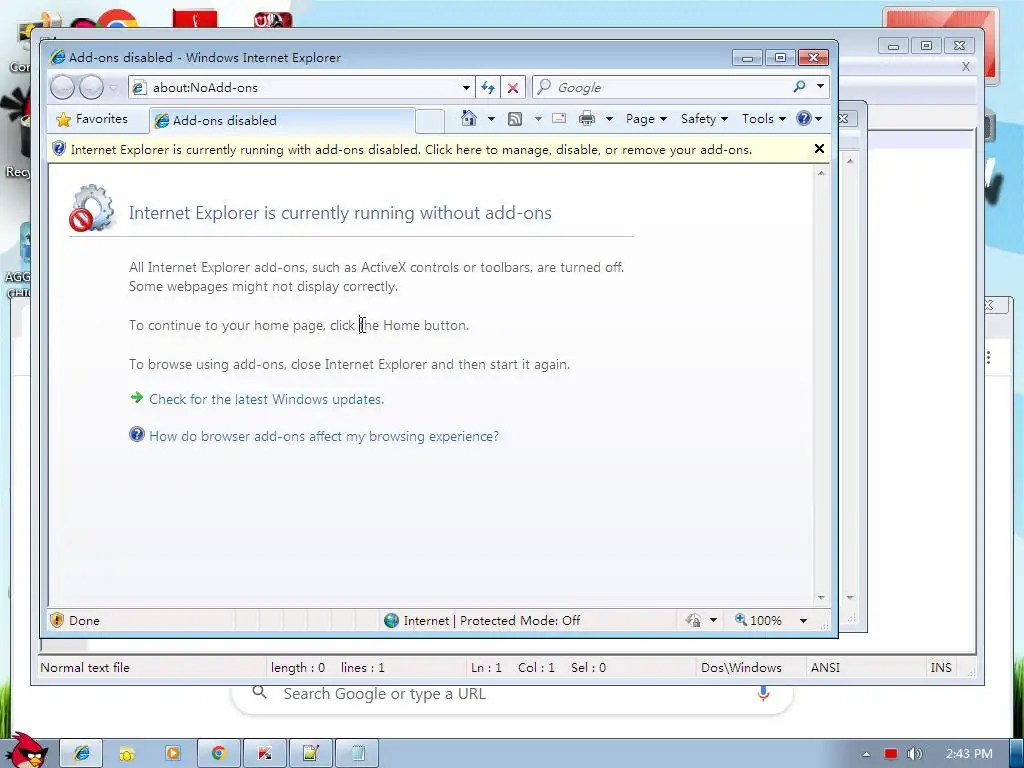Open the Tools menu
This screenshot has height=768, width=1024.
tap(763, 119)
